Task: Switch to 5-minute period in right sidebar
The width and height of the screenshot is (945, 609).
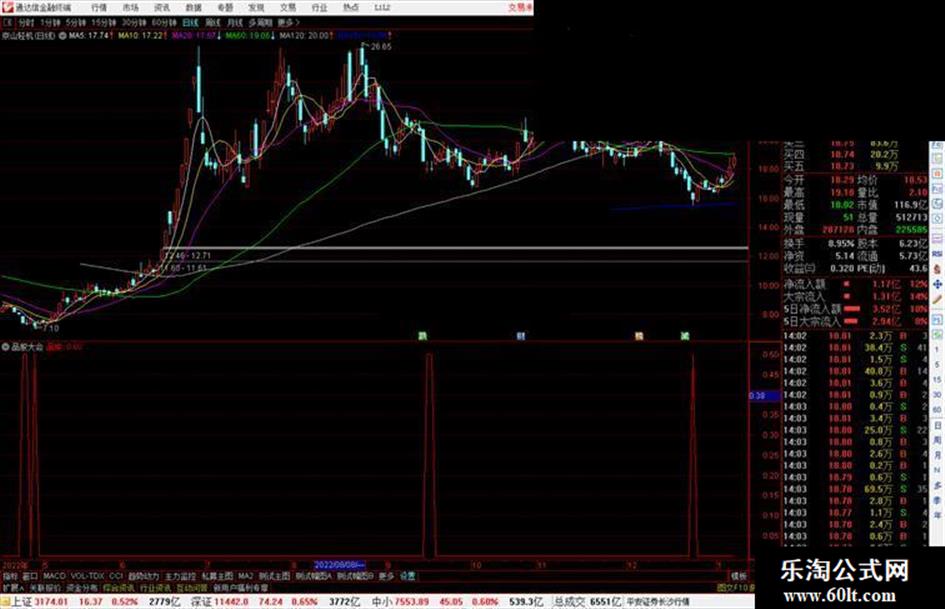Action: point(937,365)
